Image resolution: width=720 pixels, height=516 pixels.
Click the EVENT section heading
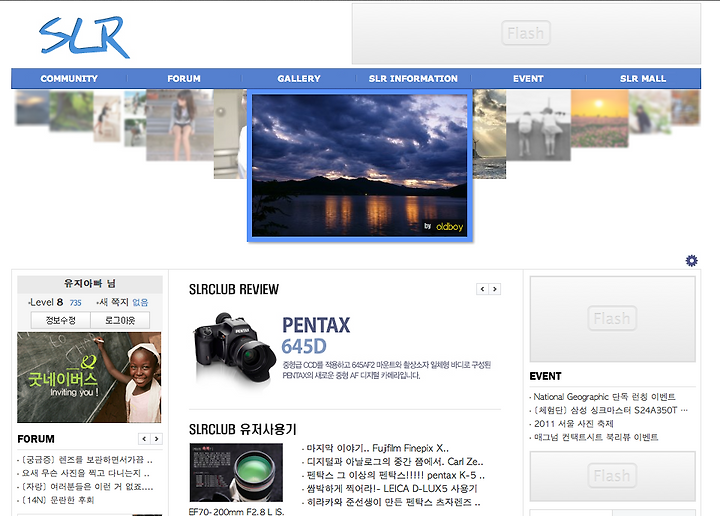point(545,376)
